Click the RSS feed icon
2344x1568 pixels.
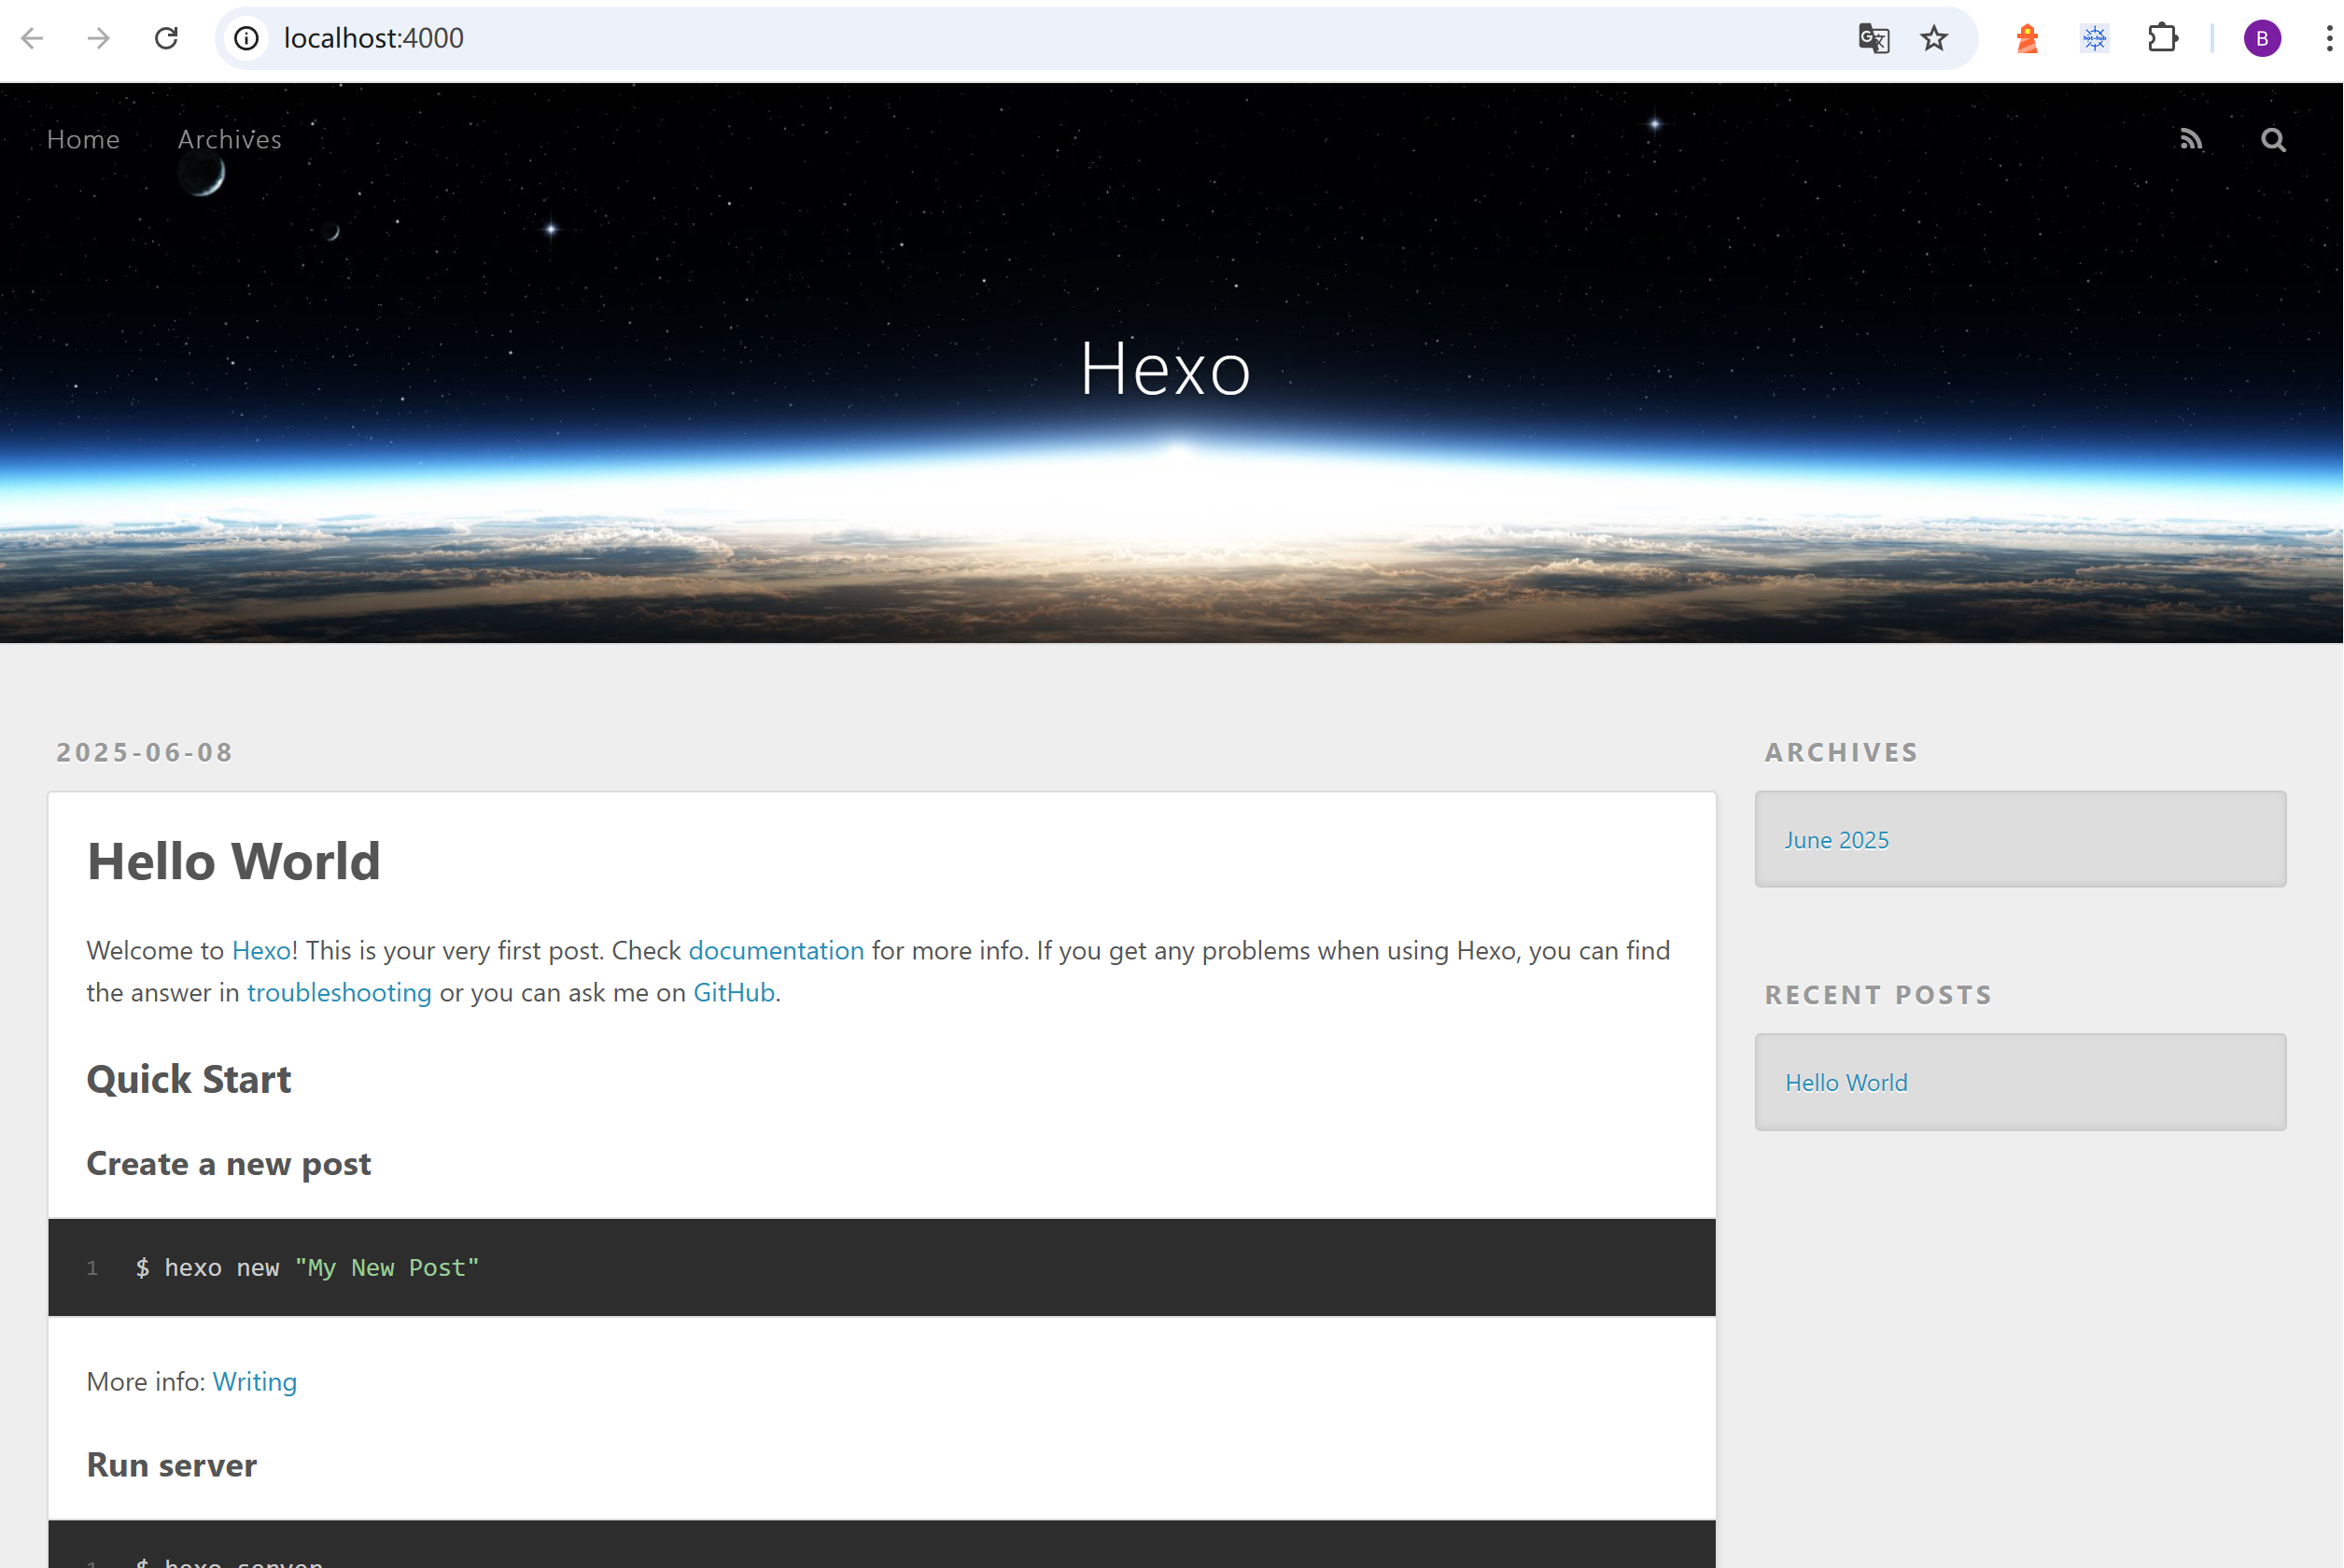tap(2191, 140)
